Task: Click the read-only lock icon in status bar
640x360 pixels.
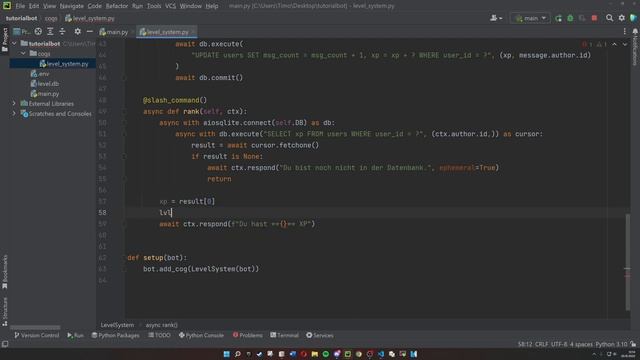Action: click(633, 344)
